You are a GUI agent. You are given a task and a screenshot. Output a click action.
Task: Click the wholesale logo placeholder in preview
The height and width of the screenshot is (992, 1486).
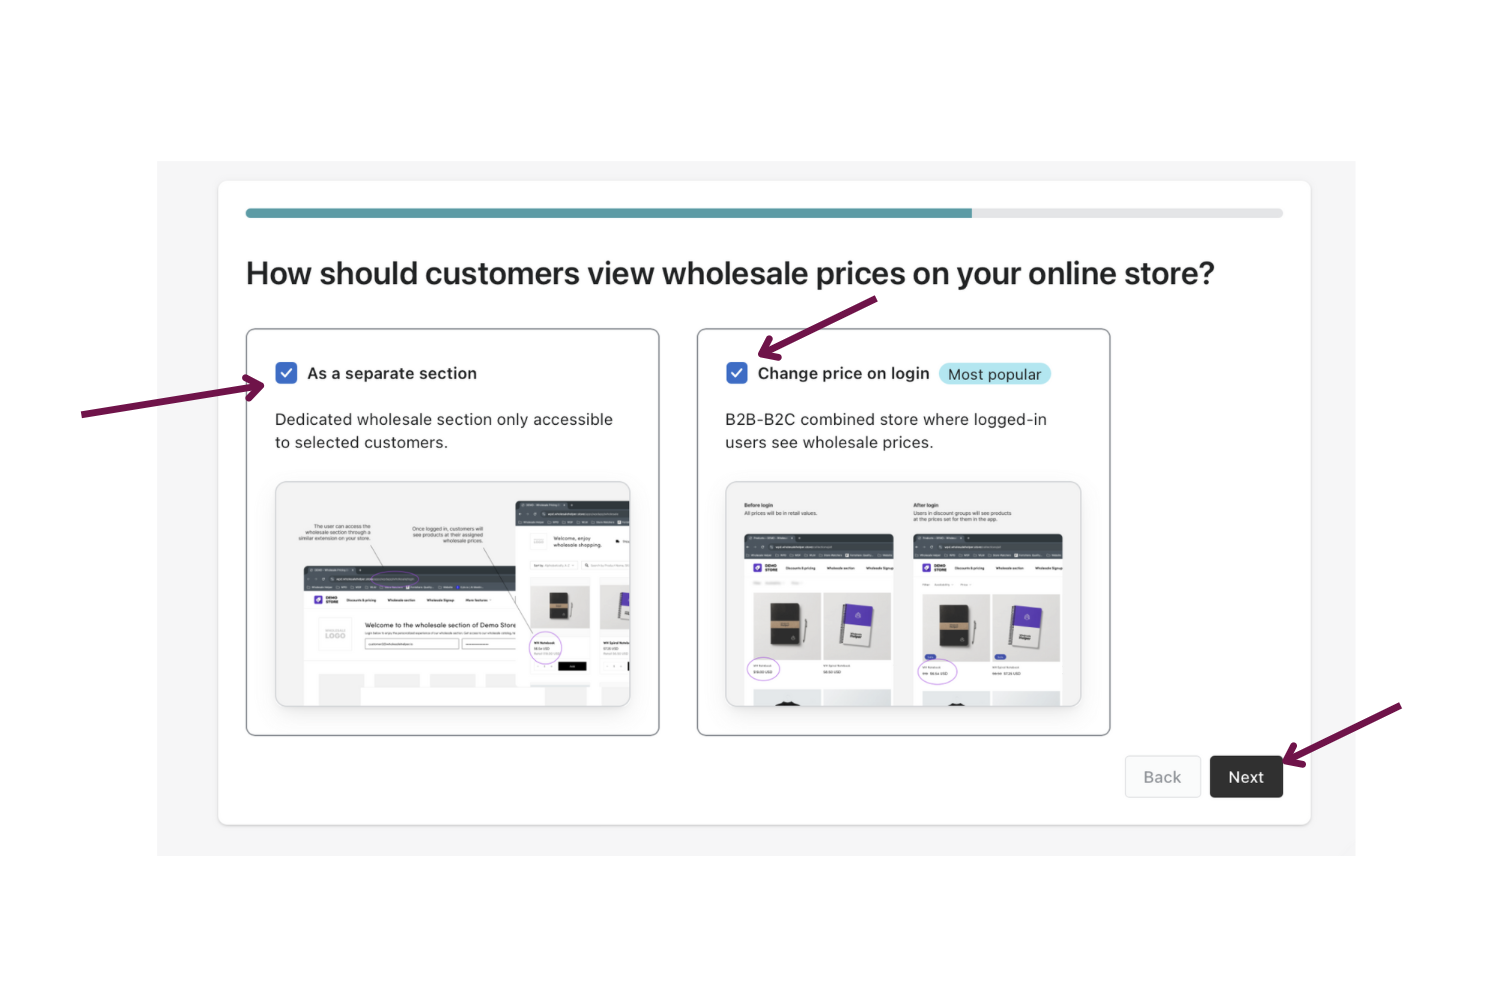point(335,635)
